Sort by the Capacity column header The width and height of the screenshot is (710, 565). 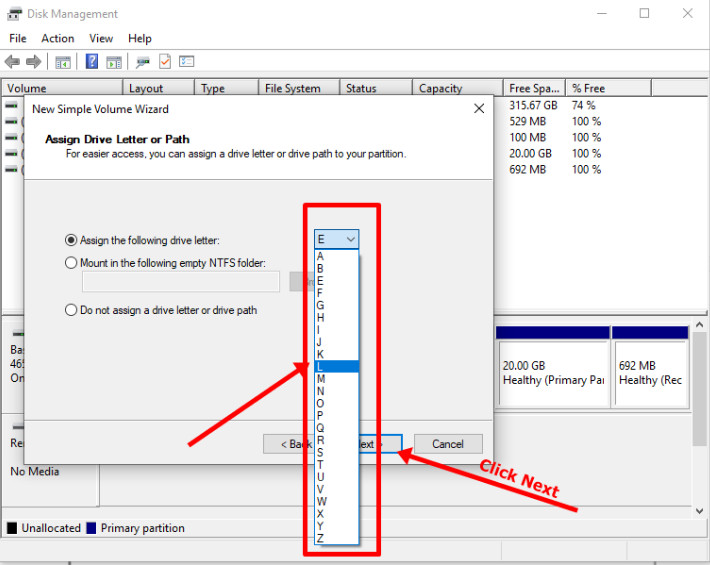[458, 88]
